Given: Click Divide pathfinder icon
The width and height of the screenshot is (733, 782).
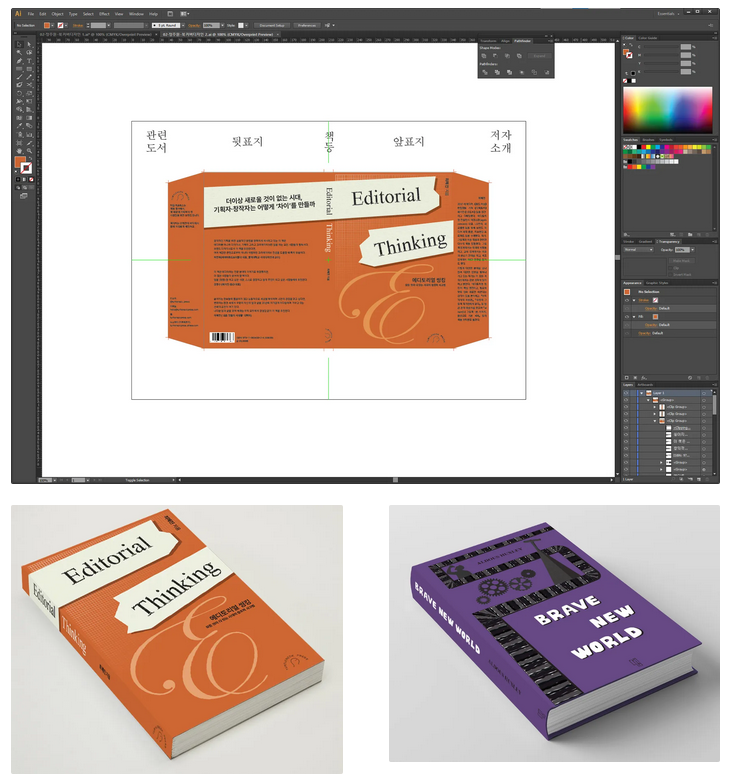Looking at the screenshot, I should (485, 72).
